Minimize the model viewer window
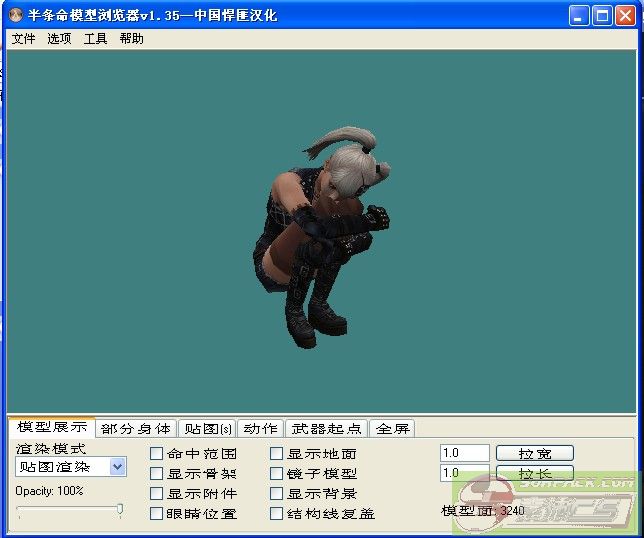The image size is (644, 538). (x=579, y=16)
